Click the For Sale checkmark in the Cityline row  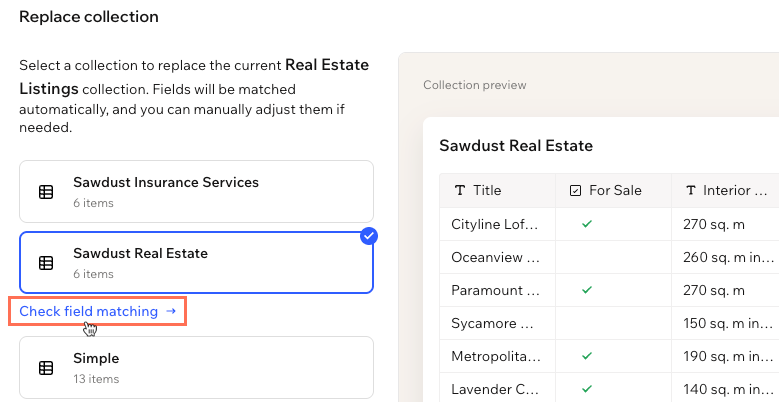pyautogui.click(x=587, y=224)
